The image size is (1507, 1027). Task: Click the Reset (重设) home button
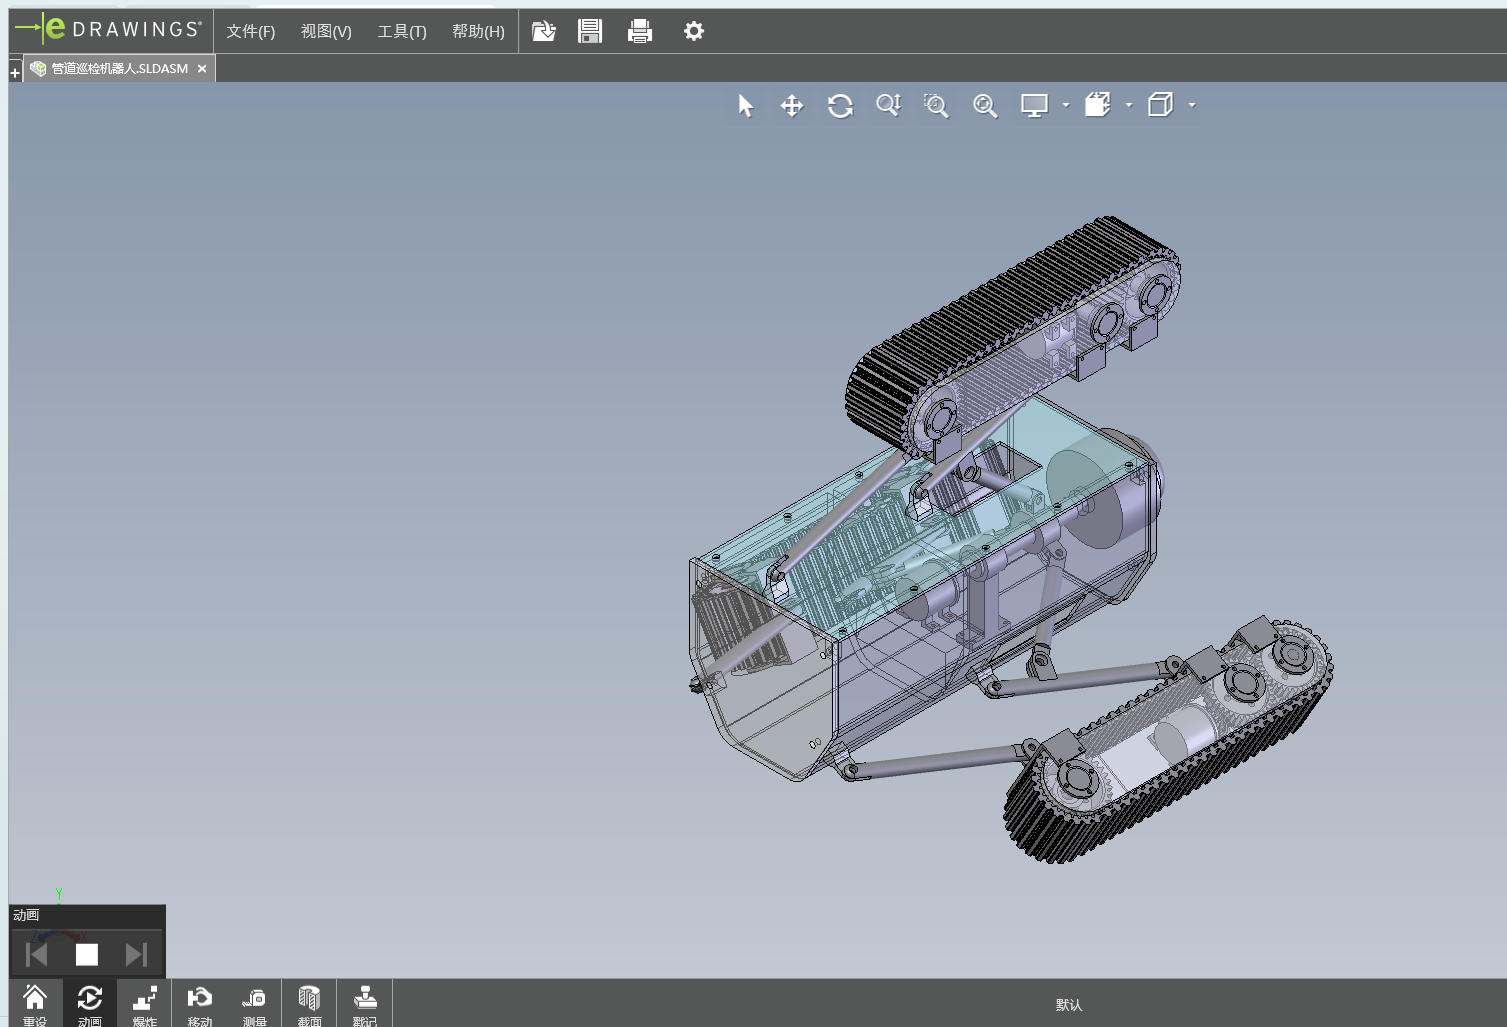click(35, 1003)
